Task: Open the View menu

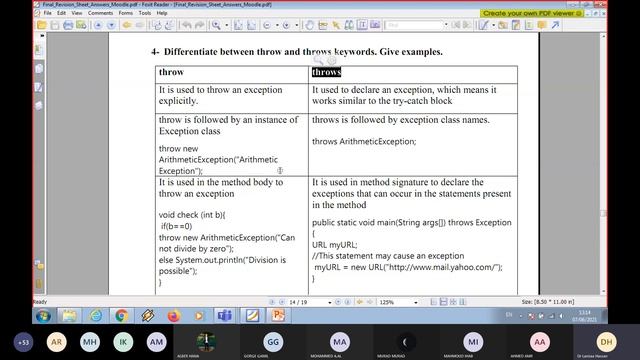Action: 77,13
